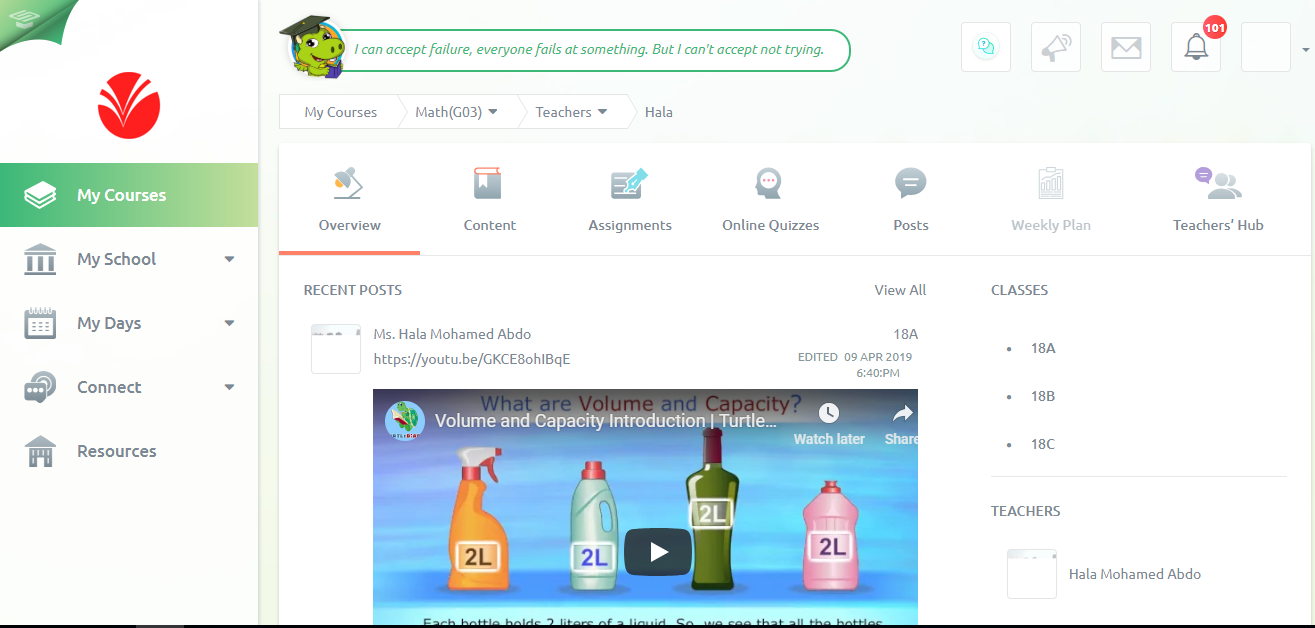The image size is (1315, 628).
Task: Expand the Connect menu arrow
Action: (229, 387)
